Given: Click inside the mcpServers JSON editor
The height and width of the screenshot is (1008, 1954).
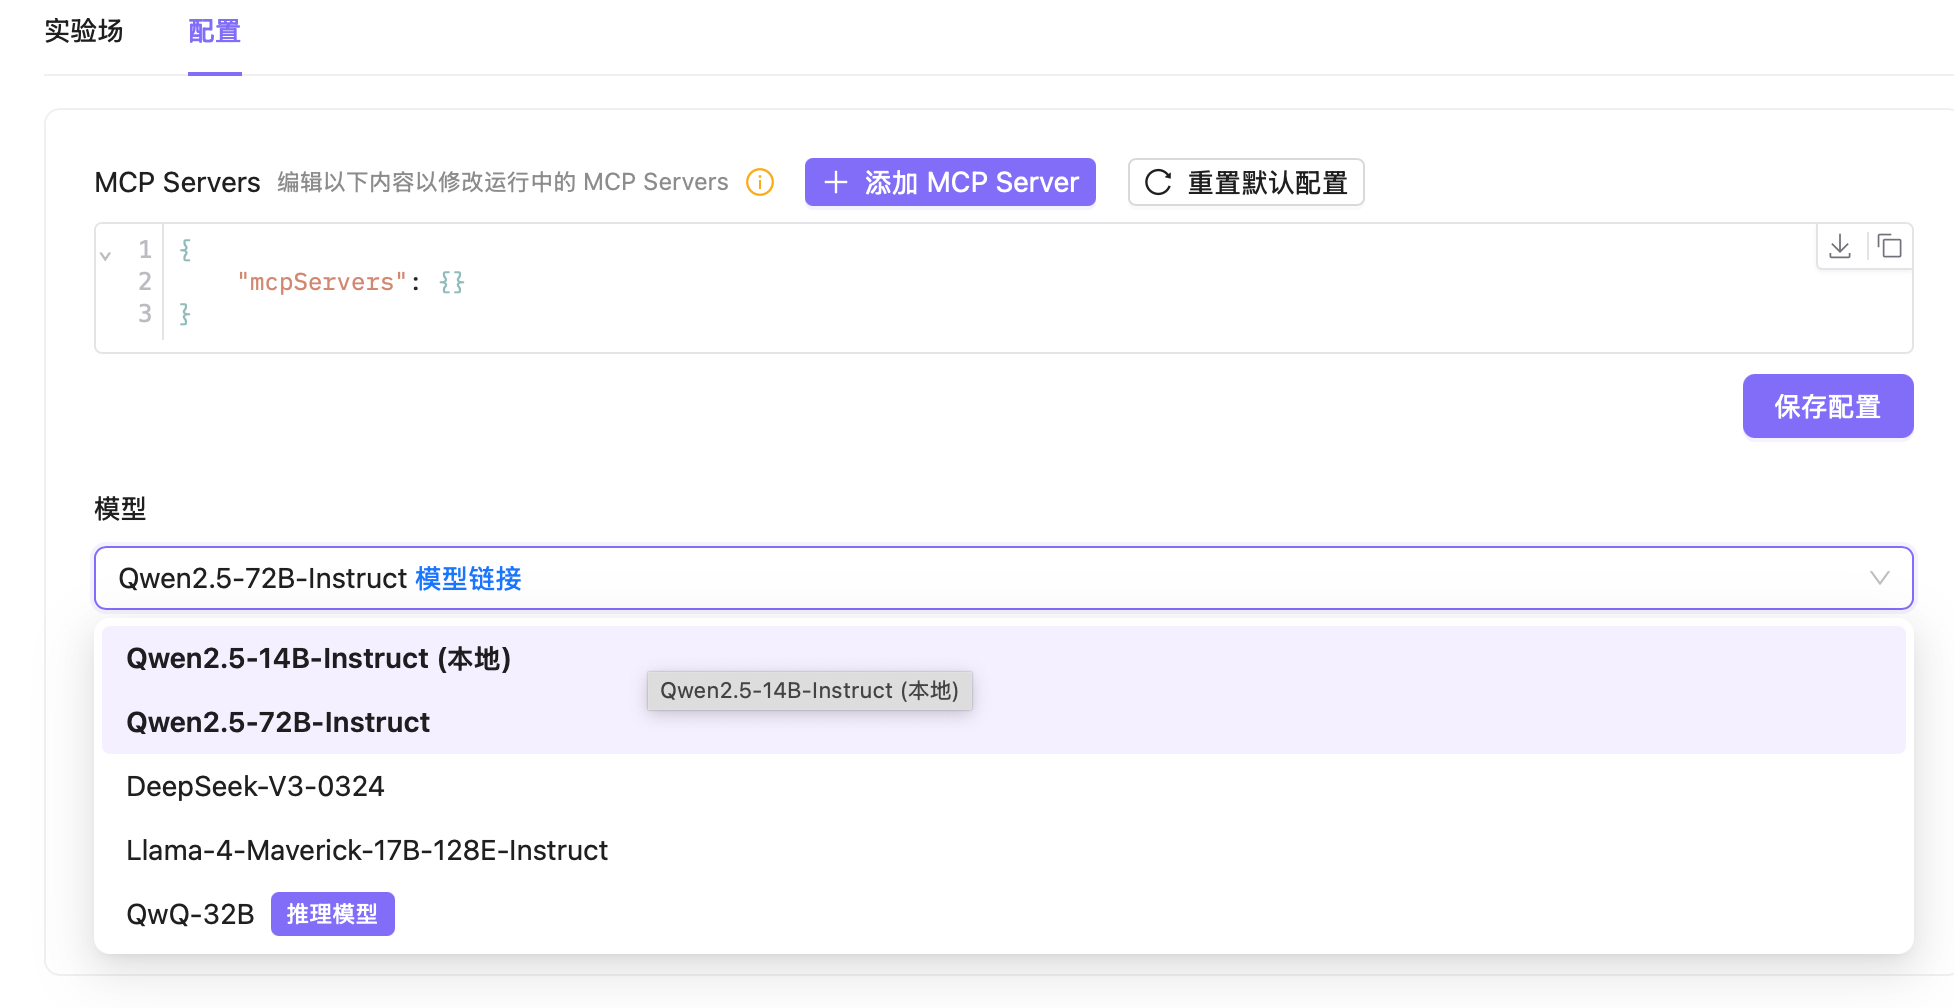Looking at the screenshot, I should click(x=1003, y=288).
